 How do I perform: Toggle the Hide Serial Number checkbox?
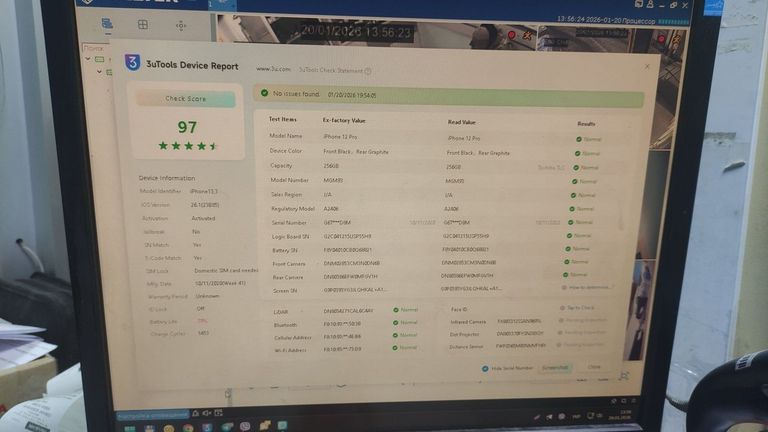[485, 367]
